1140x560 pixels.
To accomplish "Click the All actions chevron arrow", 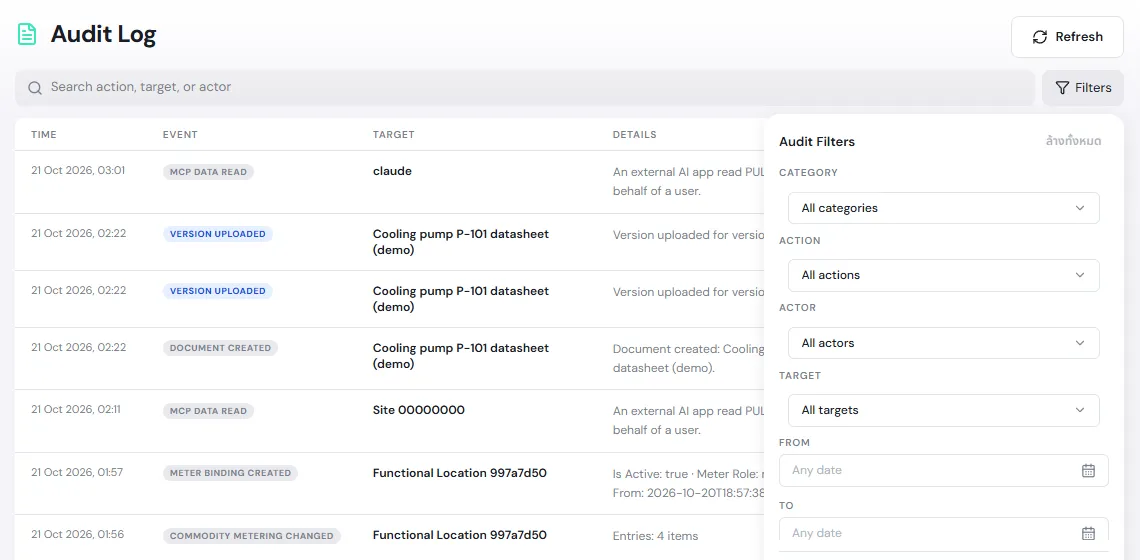I will 1080,275.
